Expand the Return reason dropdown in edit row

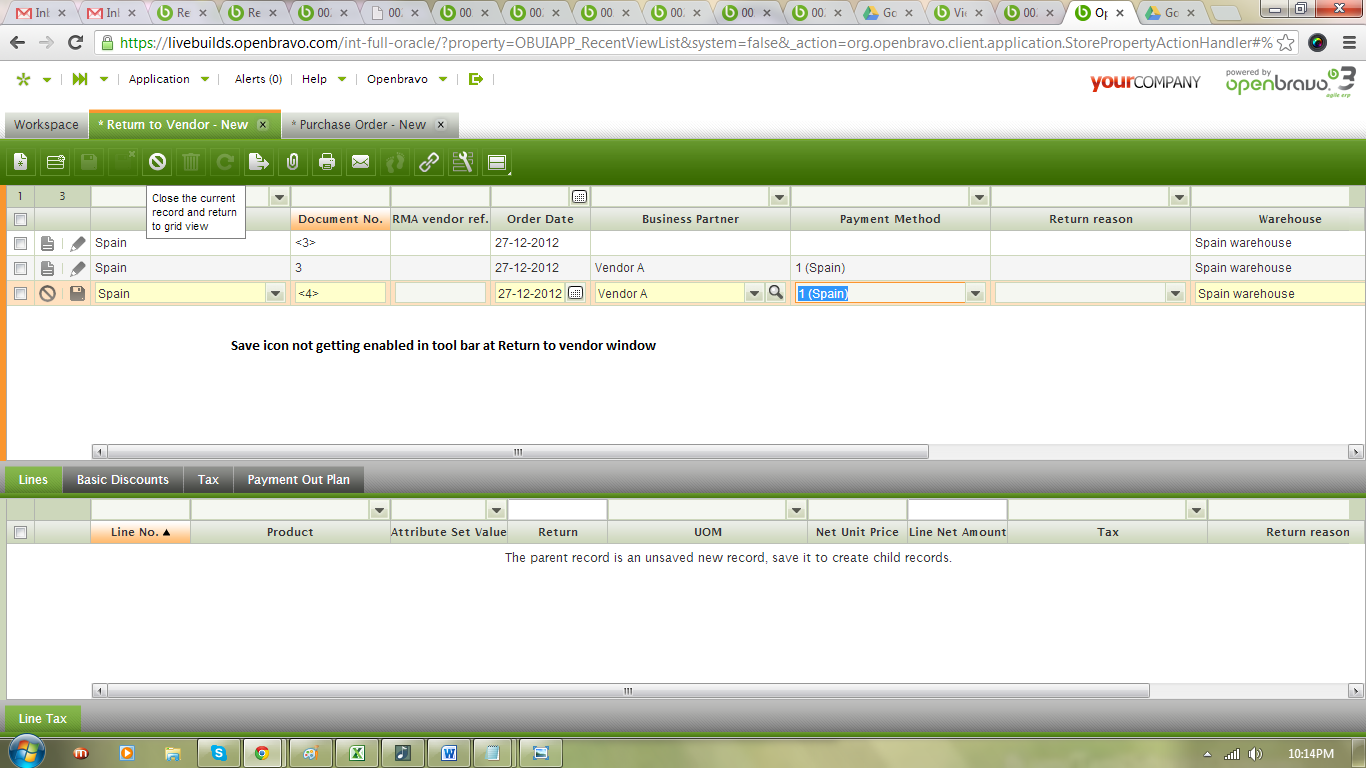click(x=1176, y=293)
